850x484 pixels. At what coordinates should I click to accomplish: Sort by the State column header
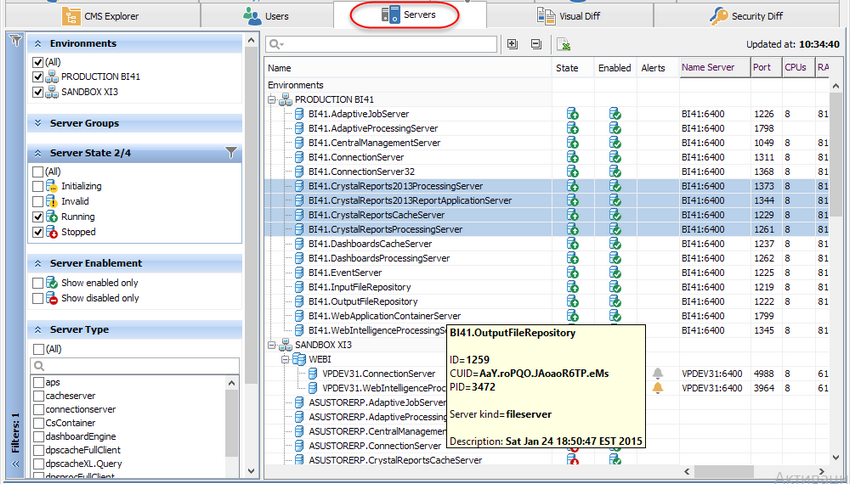tap(573, 68)
